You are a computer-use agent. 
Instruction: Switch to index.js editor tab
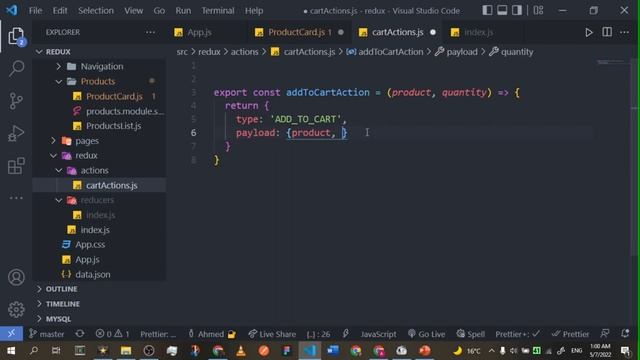pyautogui.click(x=478, y=32)
